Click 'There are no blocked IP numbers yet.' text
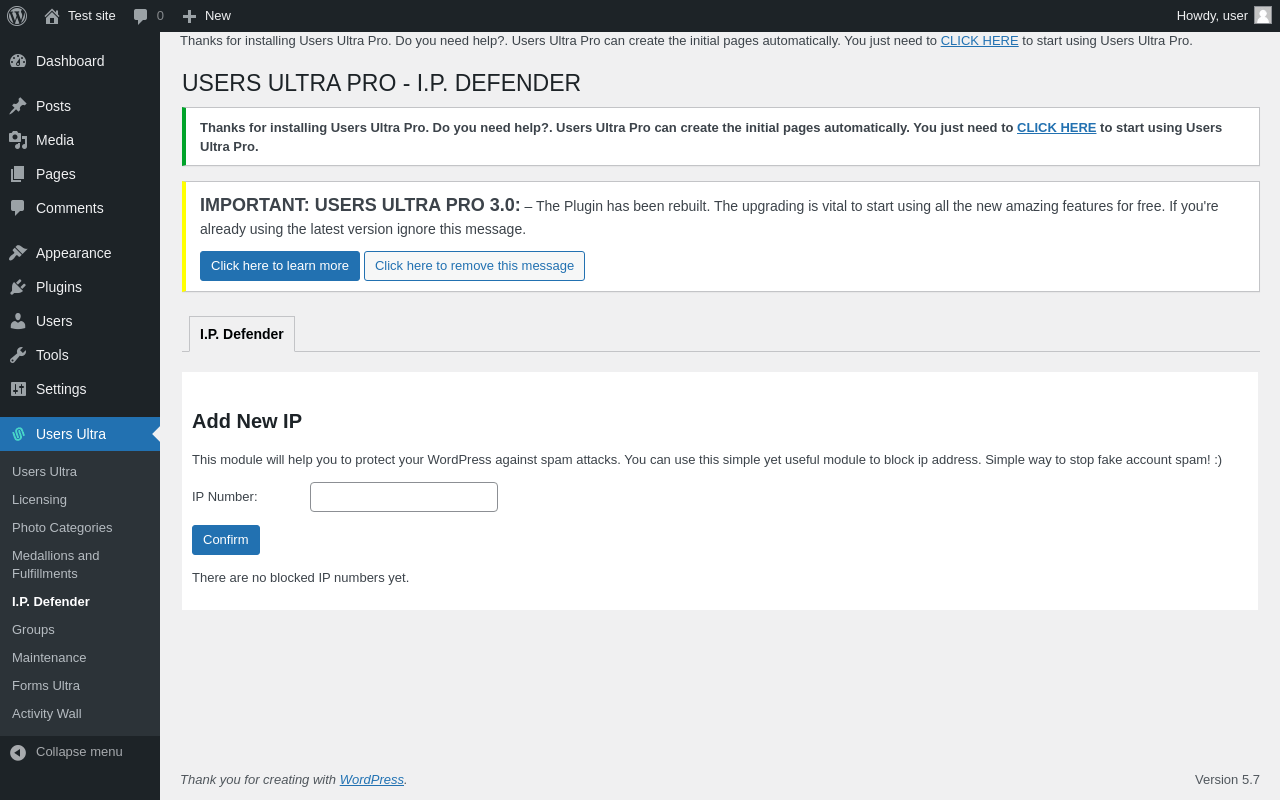1280x800 pixels. pos(300,578)
